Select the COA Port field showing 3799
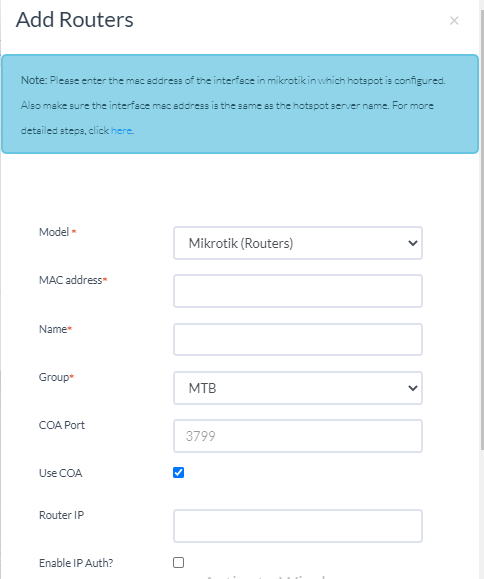This screenshot has height=579, width=484. point(298,436)
